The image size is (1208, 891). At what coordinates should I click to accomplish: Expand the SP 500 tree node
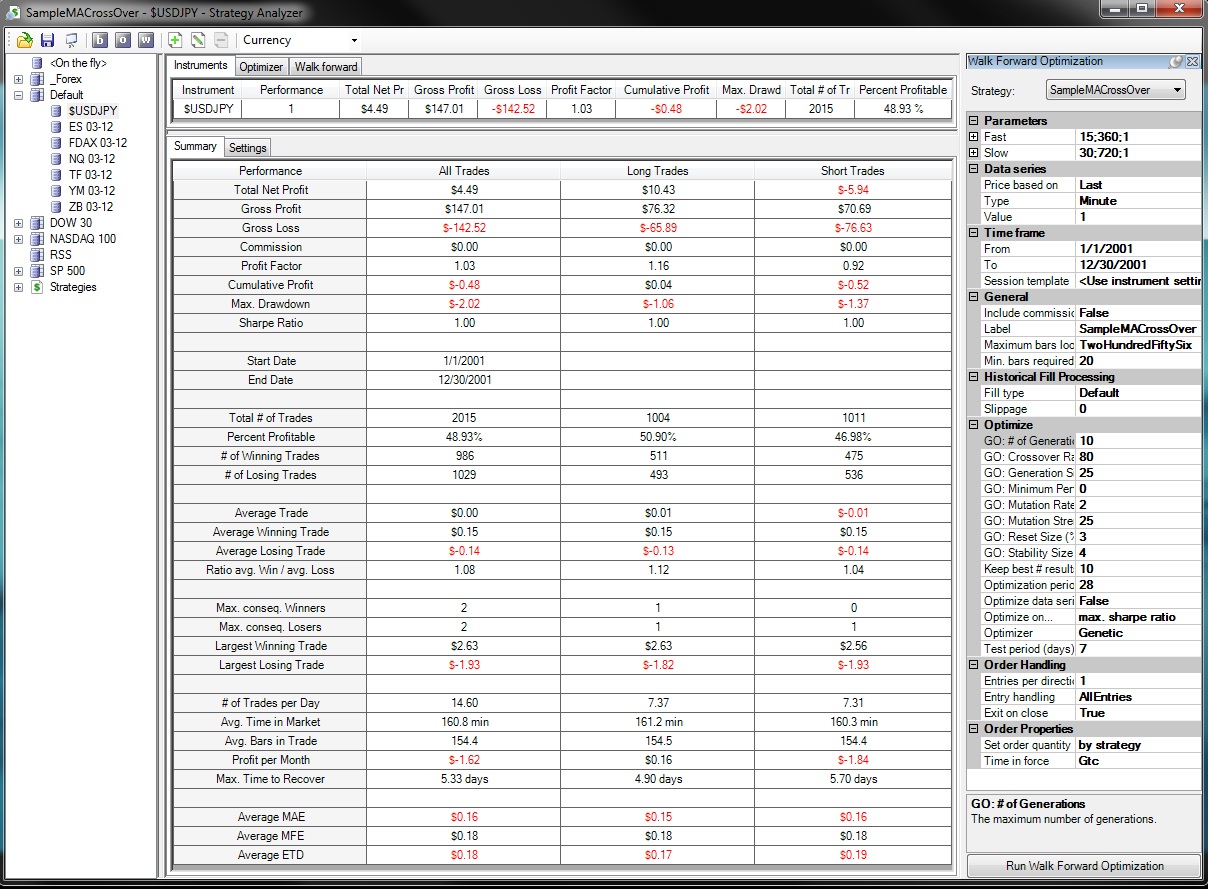tap(18, 271)
